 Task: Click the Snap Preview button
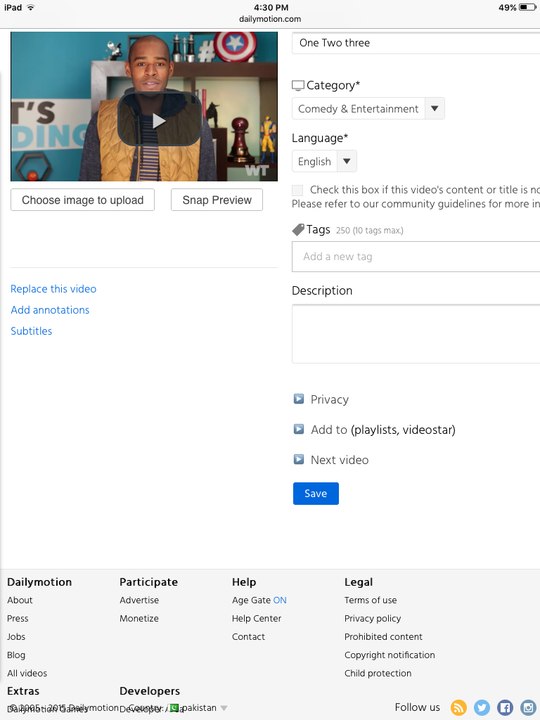217,200
